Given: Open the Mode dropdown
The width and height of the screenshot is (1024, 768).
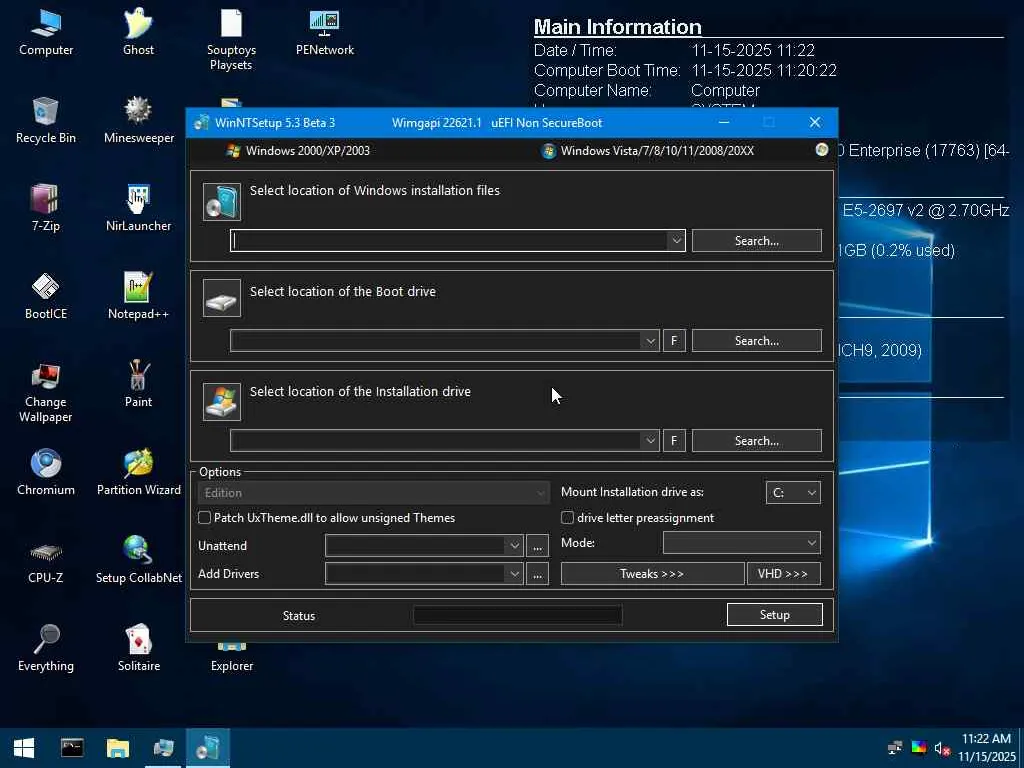Looking at the screenshot, I should click(741, 543).
